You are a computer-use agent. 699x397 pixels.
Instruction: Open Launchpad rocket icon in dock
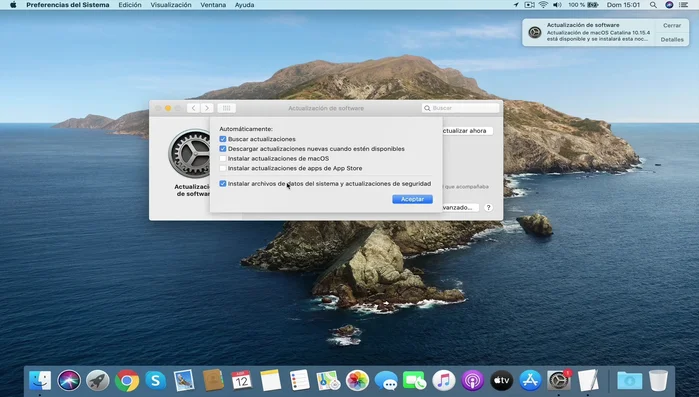pyautogui.click(x=98, y=381)
